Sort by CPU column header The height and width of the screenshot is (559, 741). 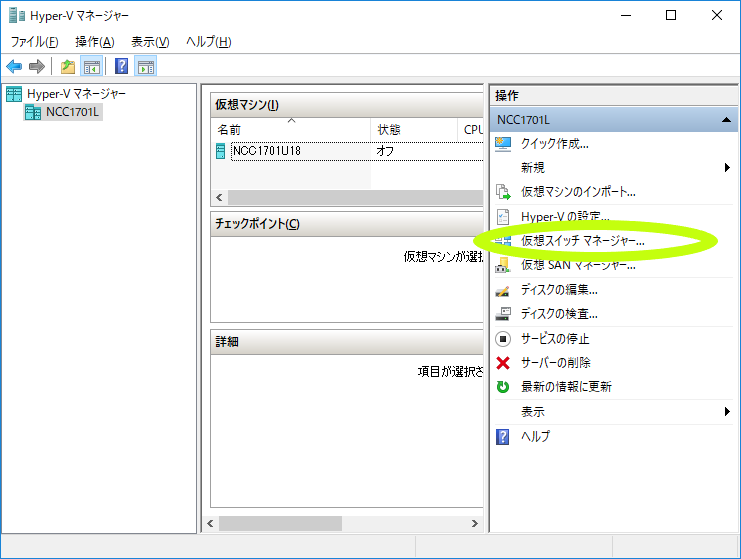point(471,129)
